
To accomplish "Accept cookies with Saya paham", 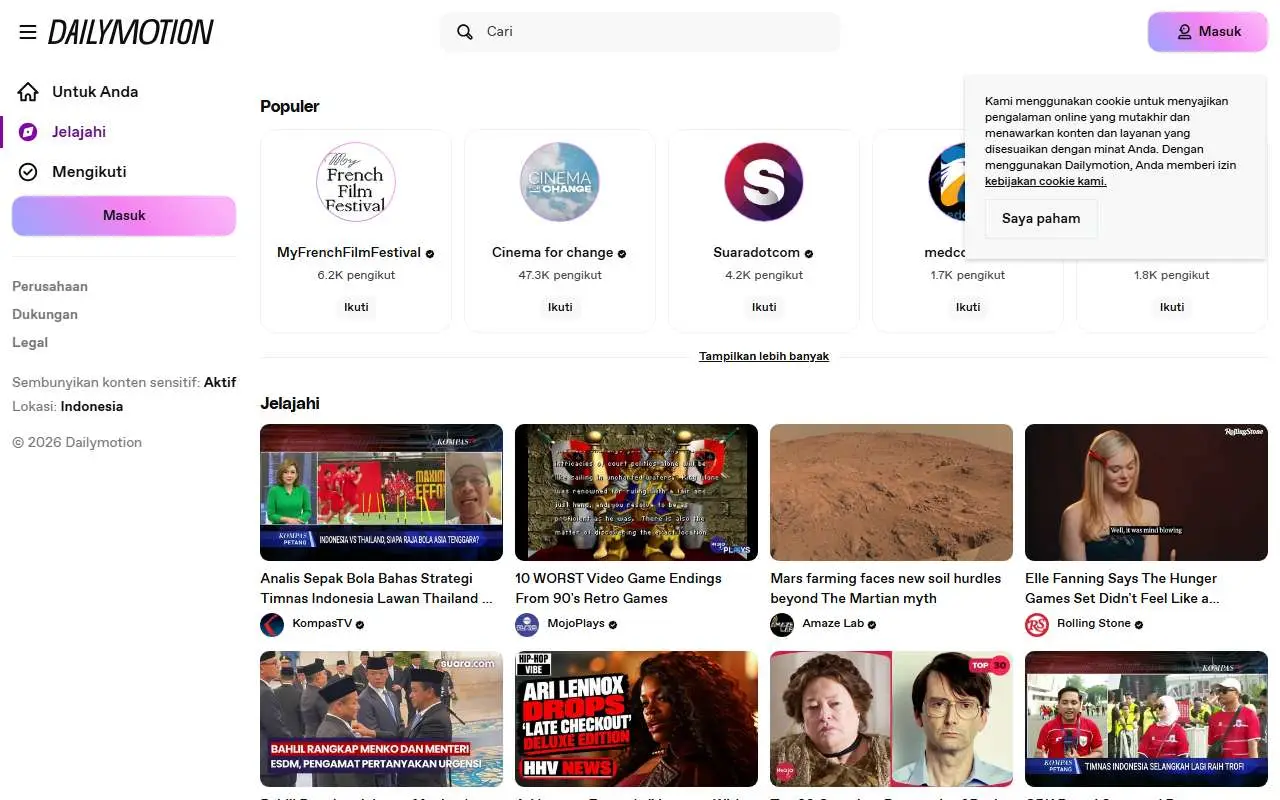I will pyautogui.click(x=1041, y=219).
